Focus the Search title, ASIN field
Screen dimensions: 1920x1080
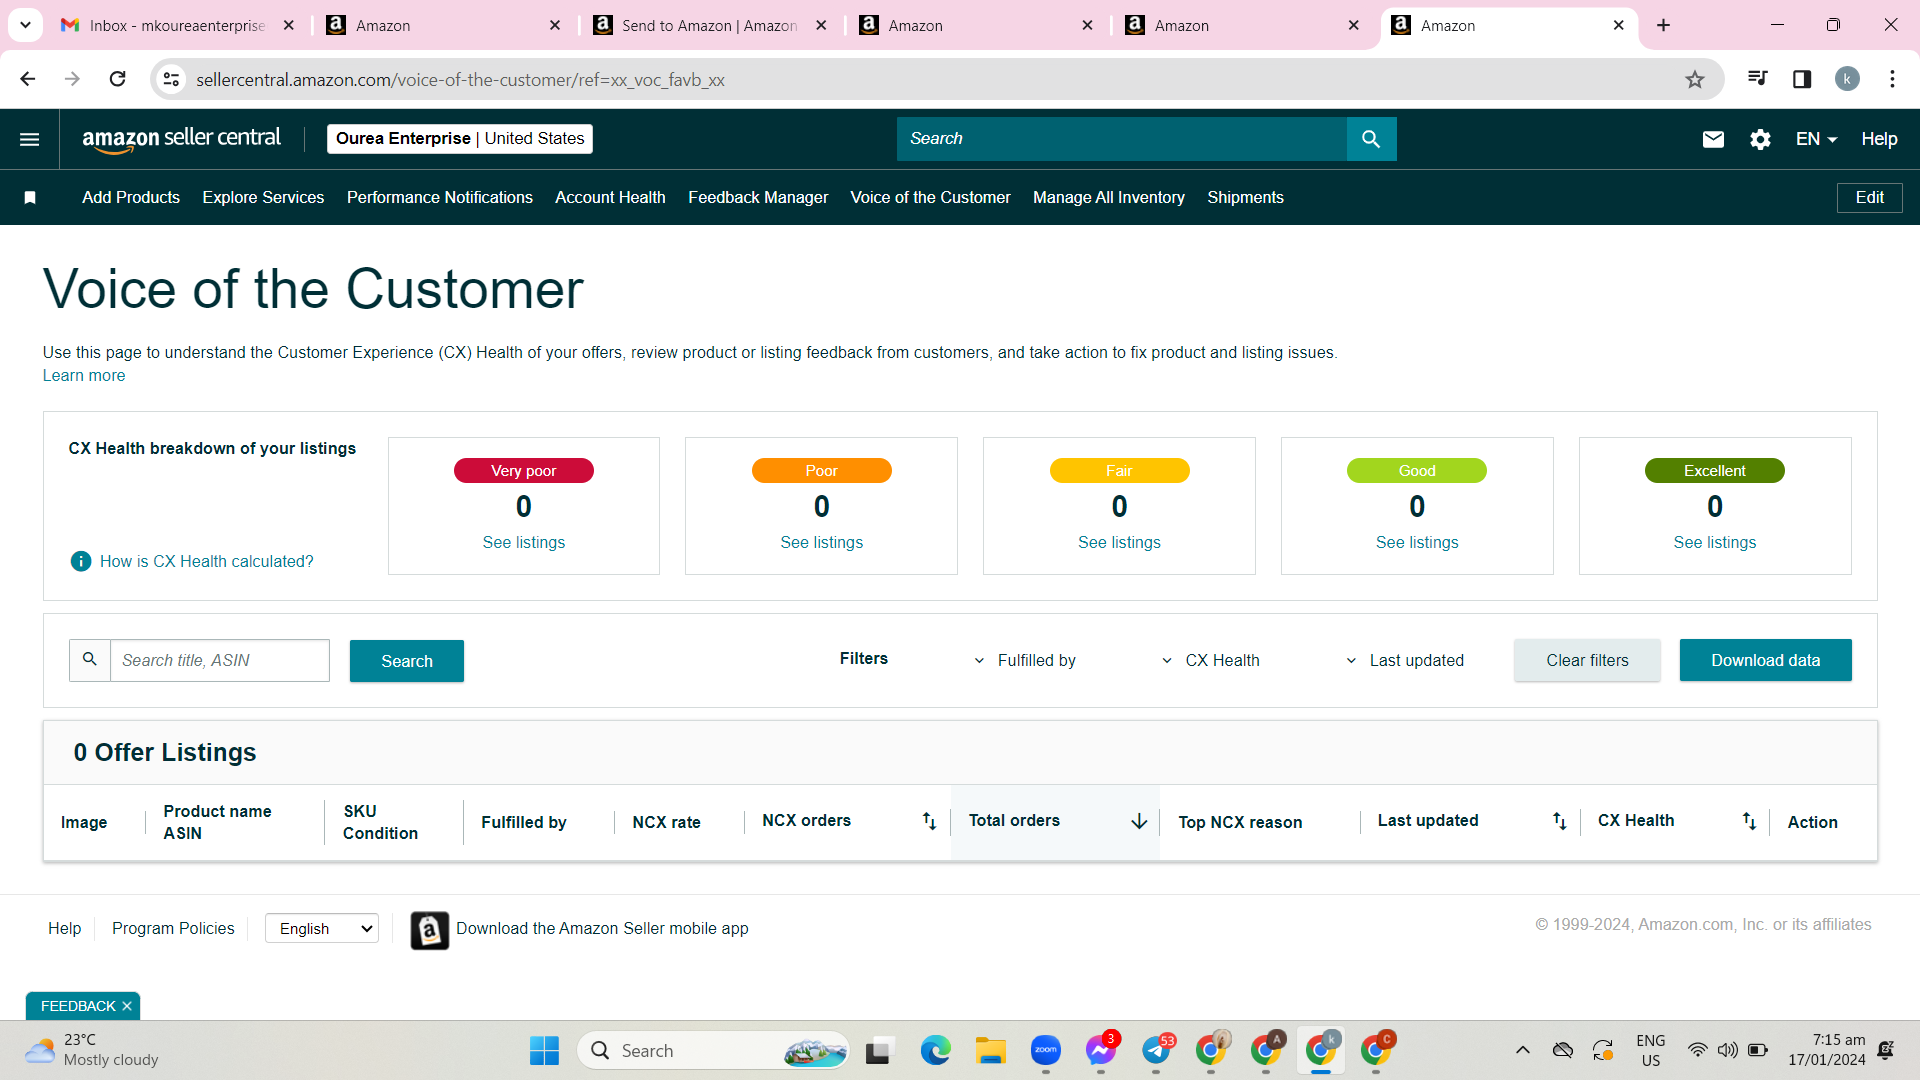(219, 661)
